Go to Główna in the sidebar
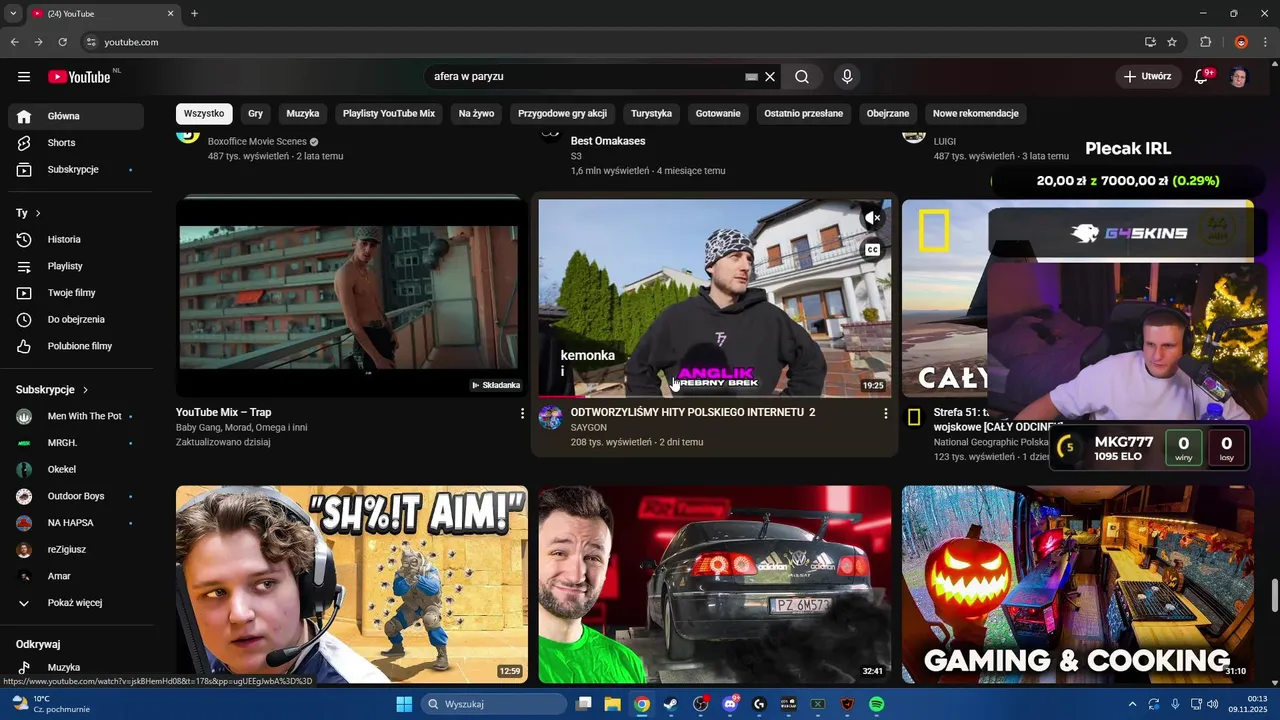This screenshot has width=1280, height=720. (76, 116)
